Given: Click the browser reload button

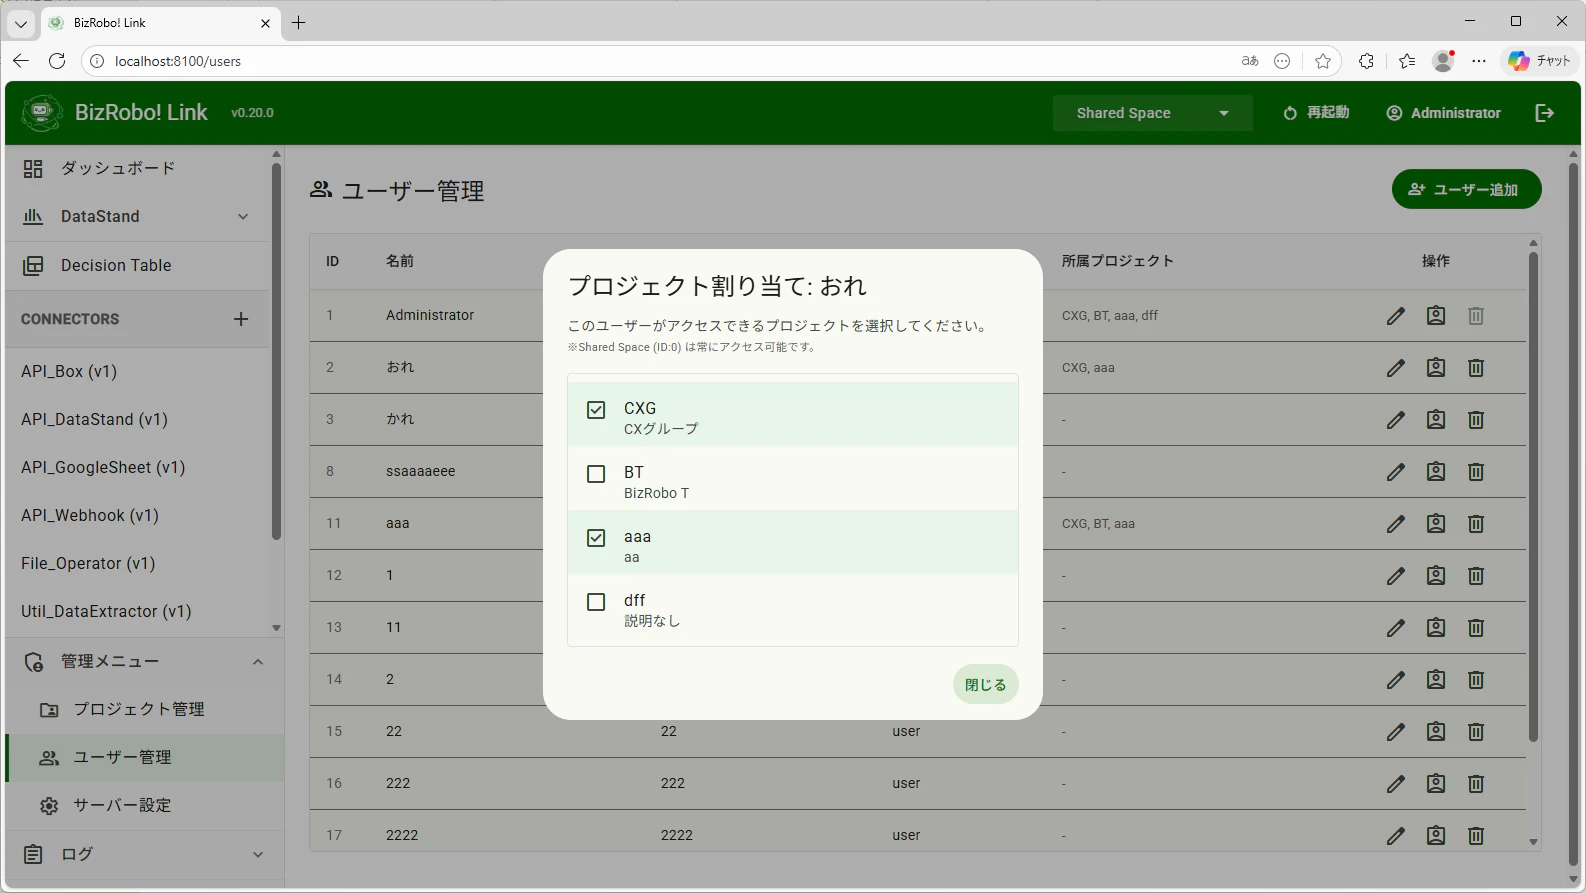Looking at the screenshot, I should (x=57, y=61).
